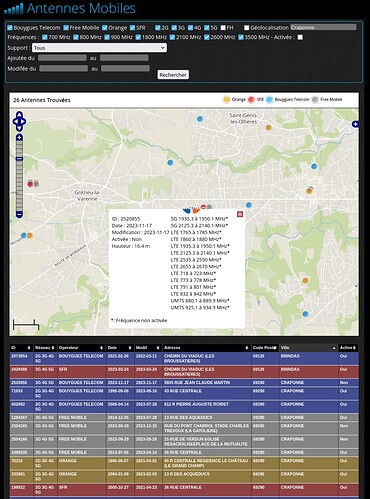Check the Activée checkbox

[x=300, y=37]
